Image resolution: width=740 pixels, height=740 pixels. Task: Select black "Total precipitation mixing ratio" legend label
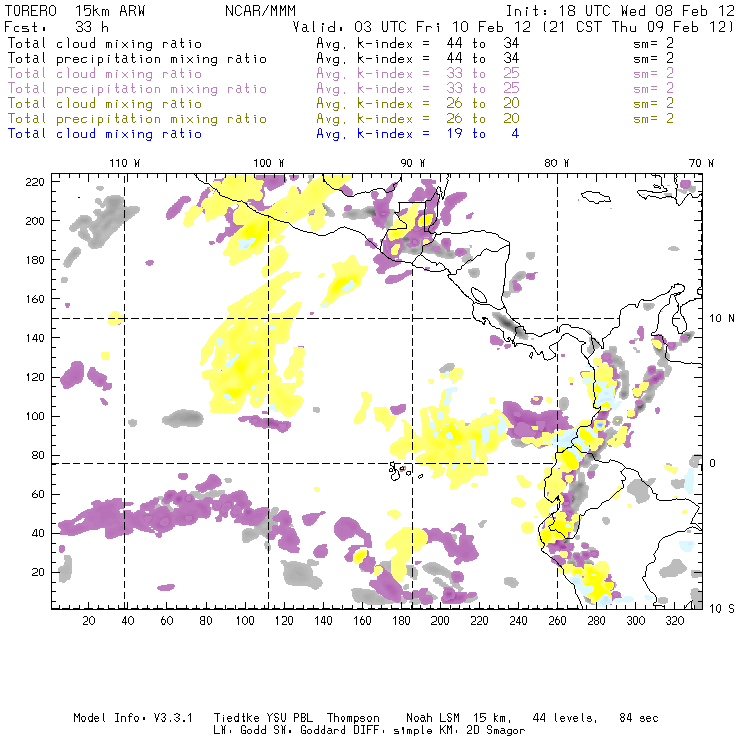tap(137, 59)
